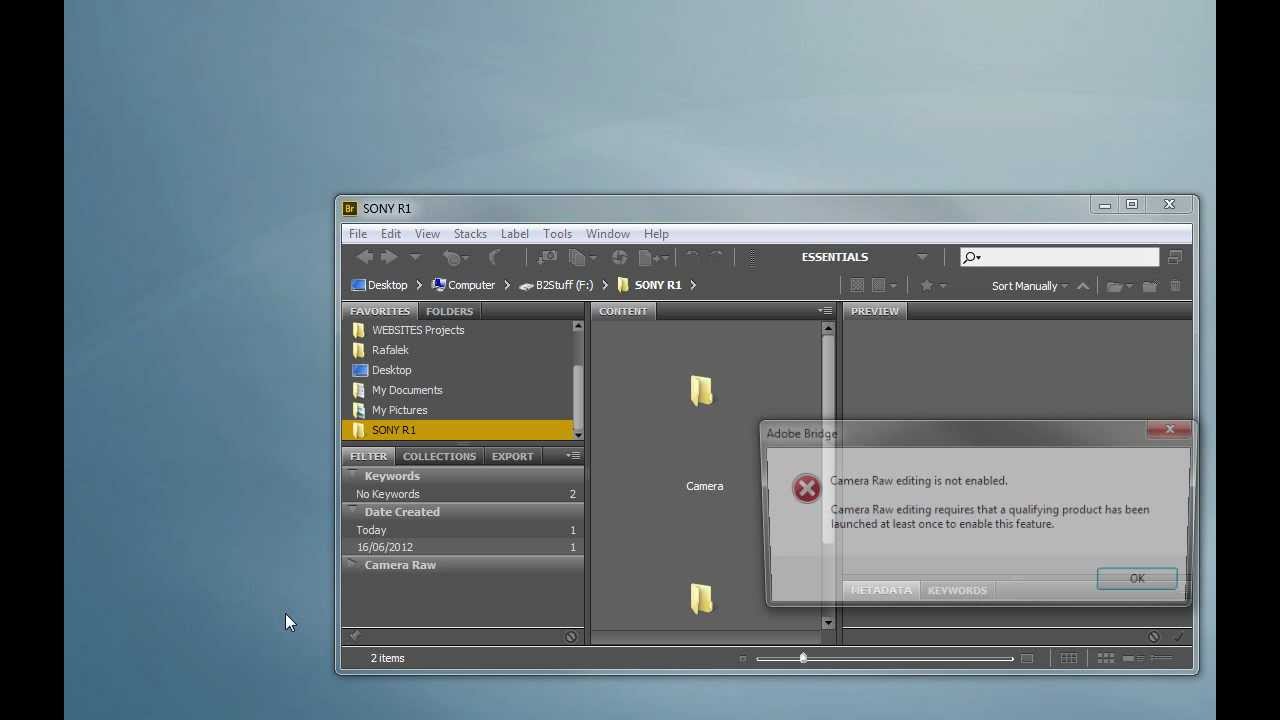This screenshot has width=1280, height=720.
Task: Open the Refine stacked-pages icon
Action: tap(581, 258)
